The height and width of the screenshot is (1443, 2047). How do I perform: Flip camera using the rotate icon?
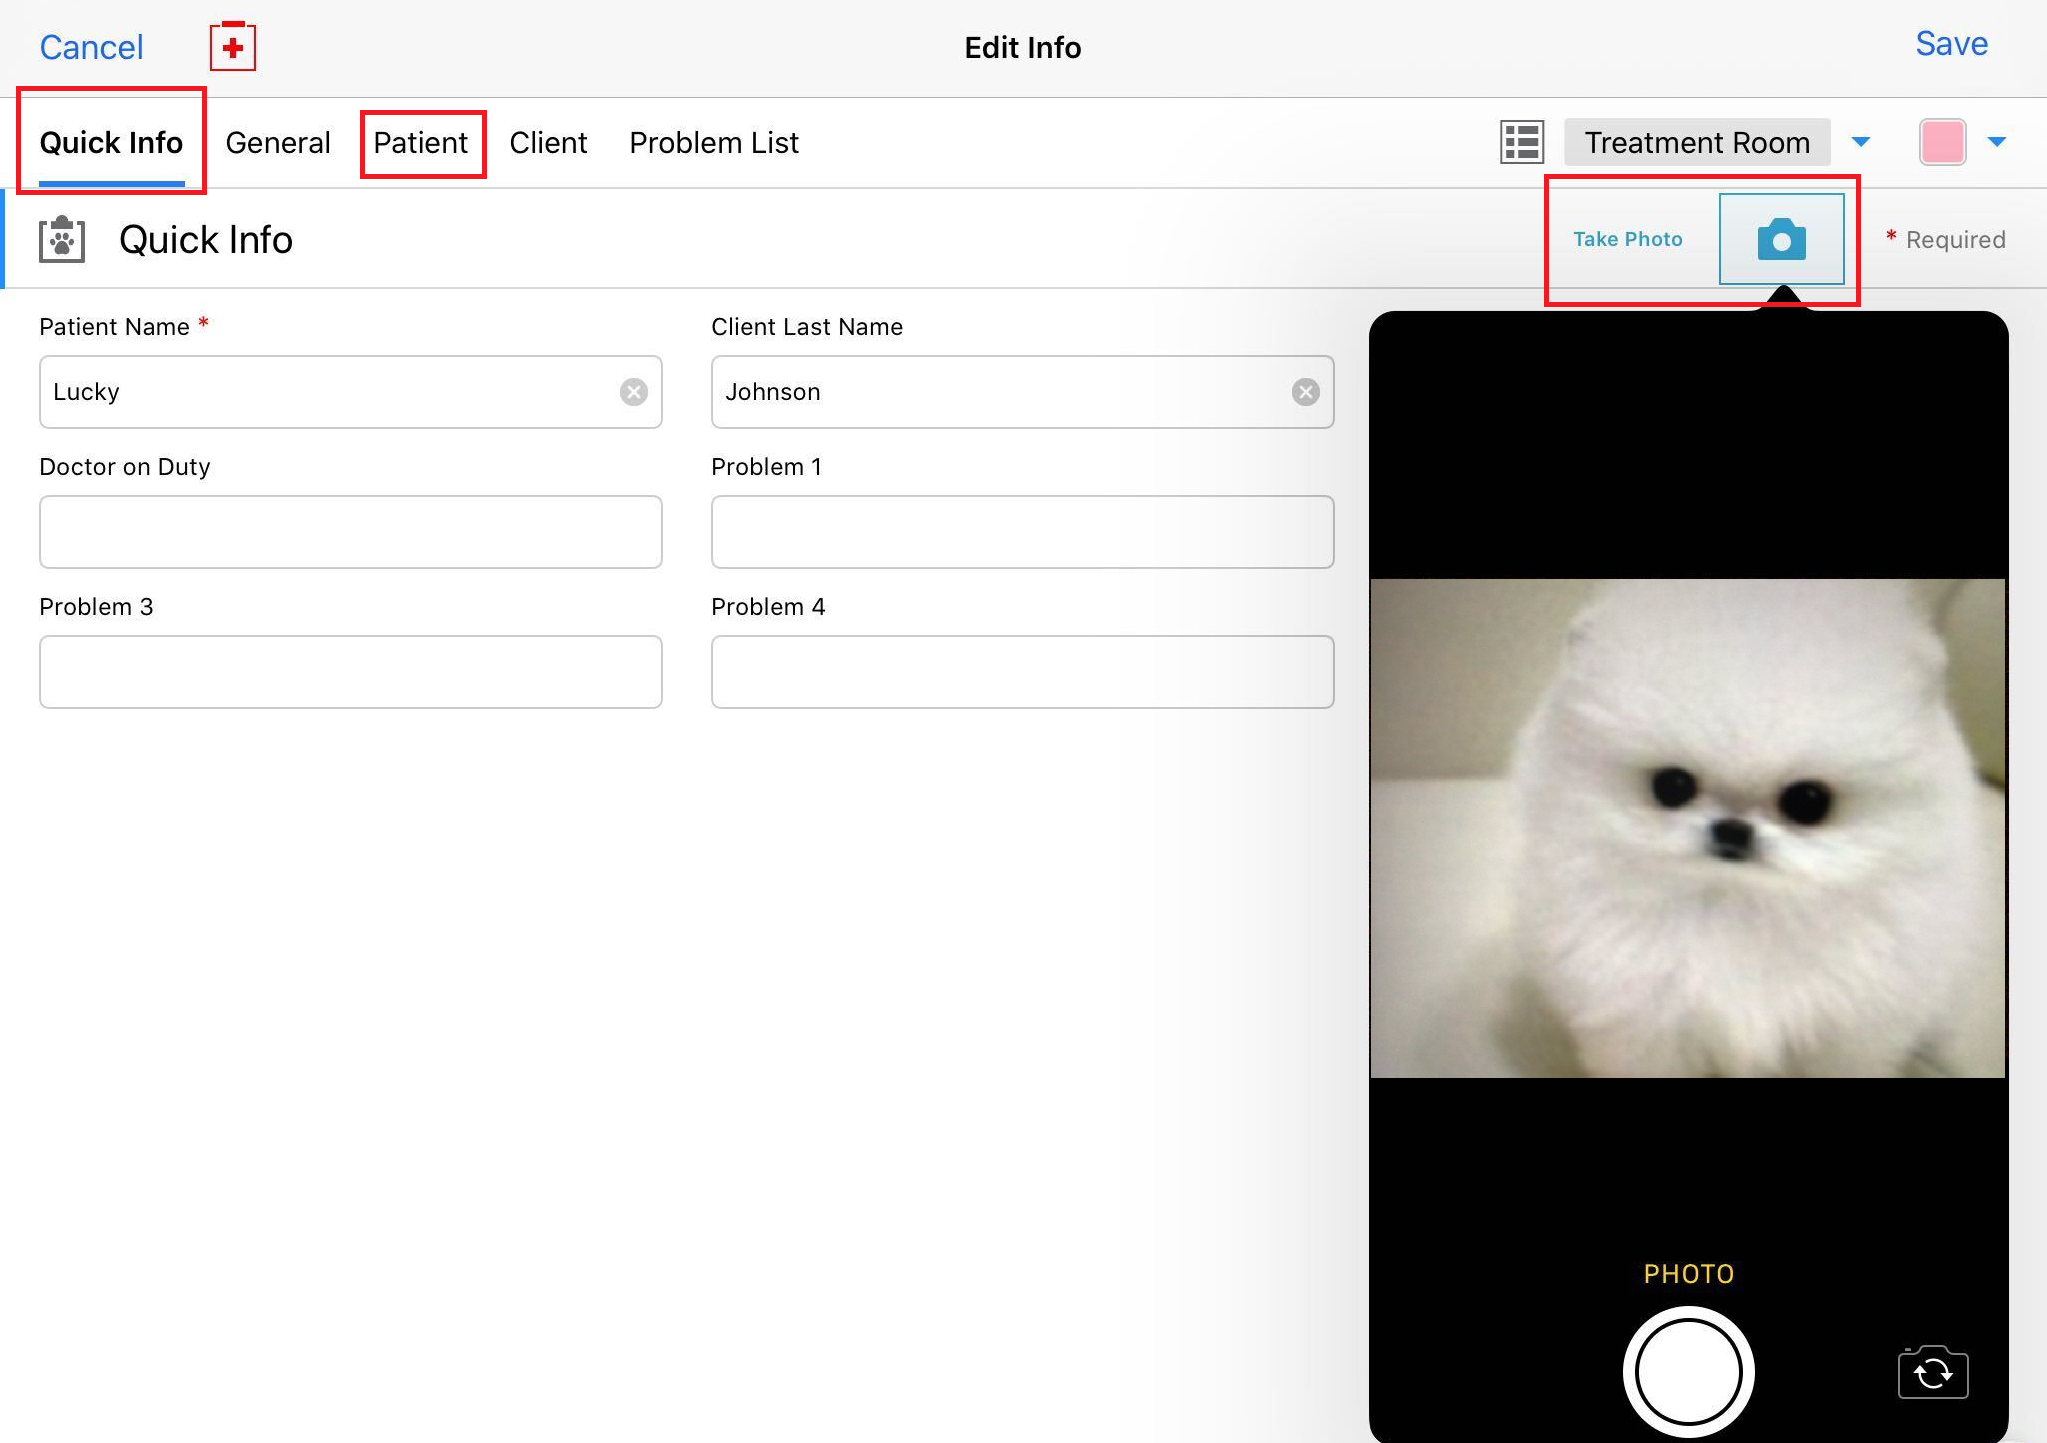click(x=1932, y=1373)
